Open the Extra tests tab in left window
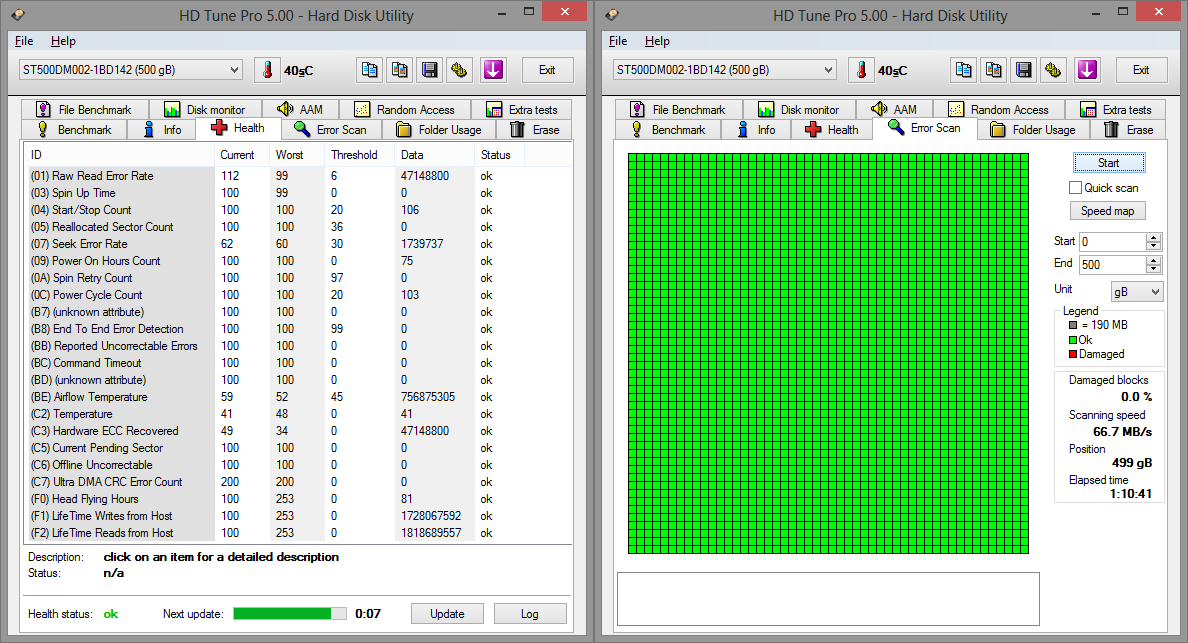Screen dimensions: 1188x643 (521, 110)
